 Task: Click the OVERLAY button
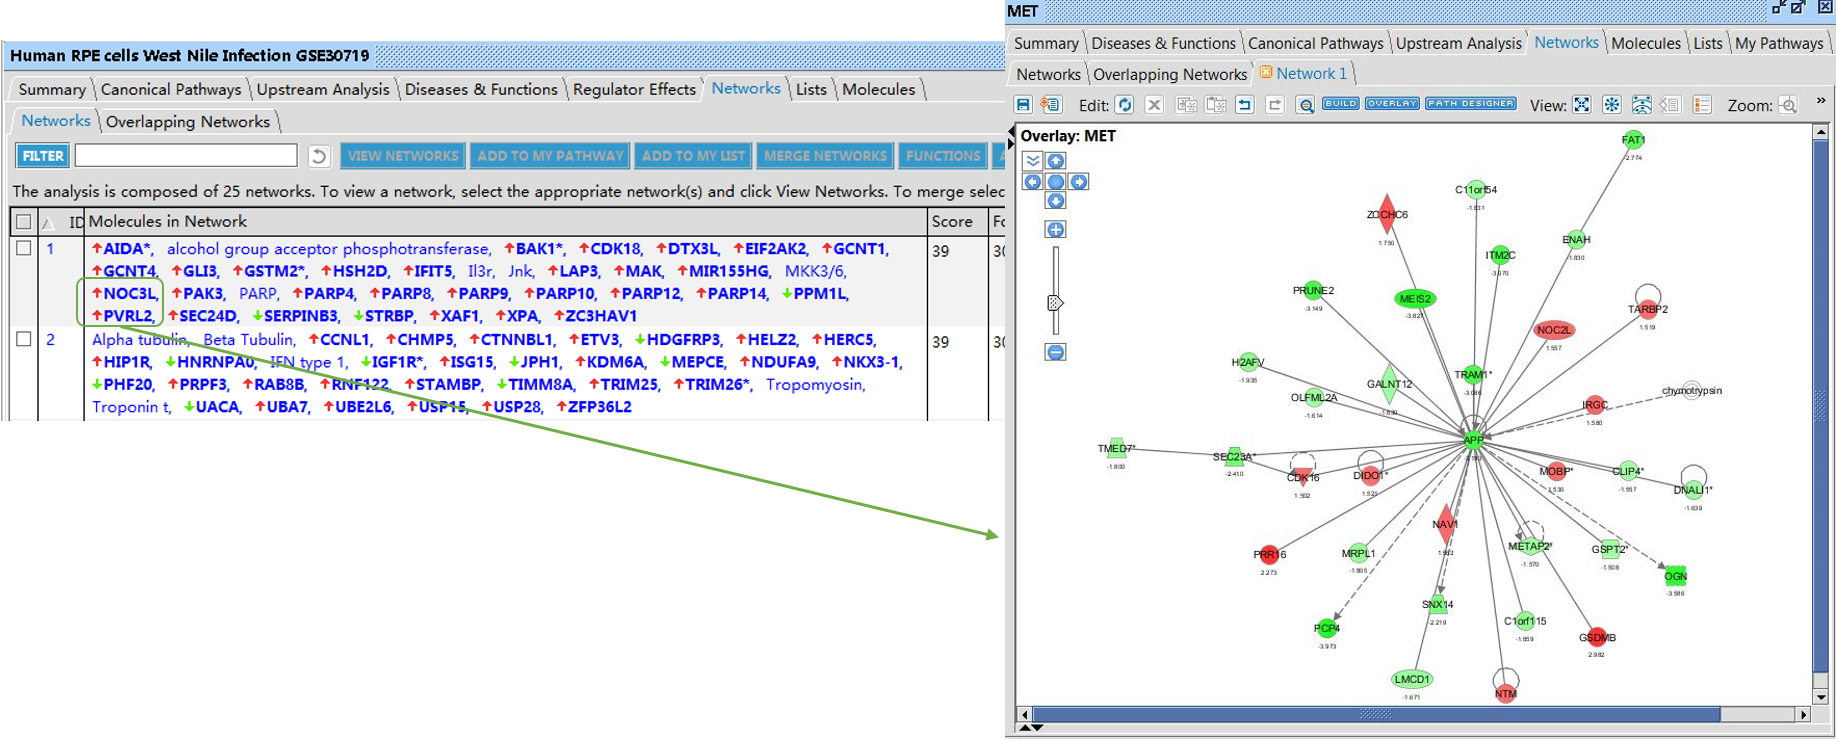coord(1392,104)
